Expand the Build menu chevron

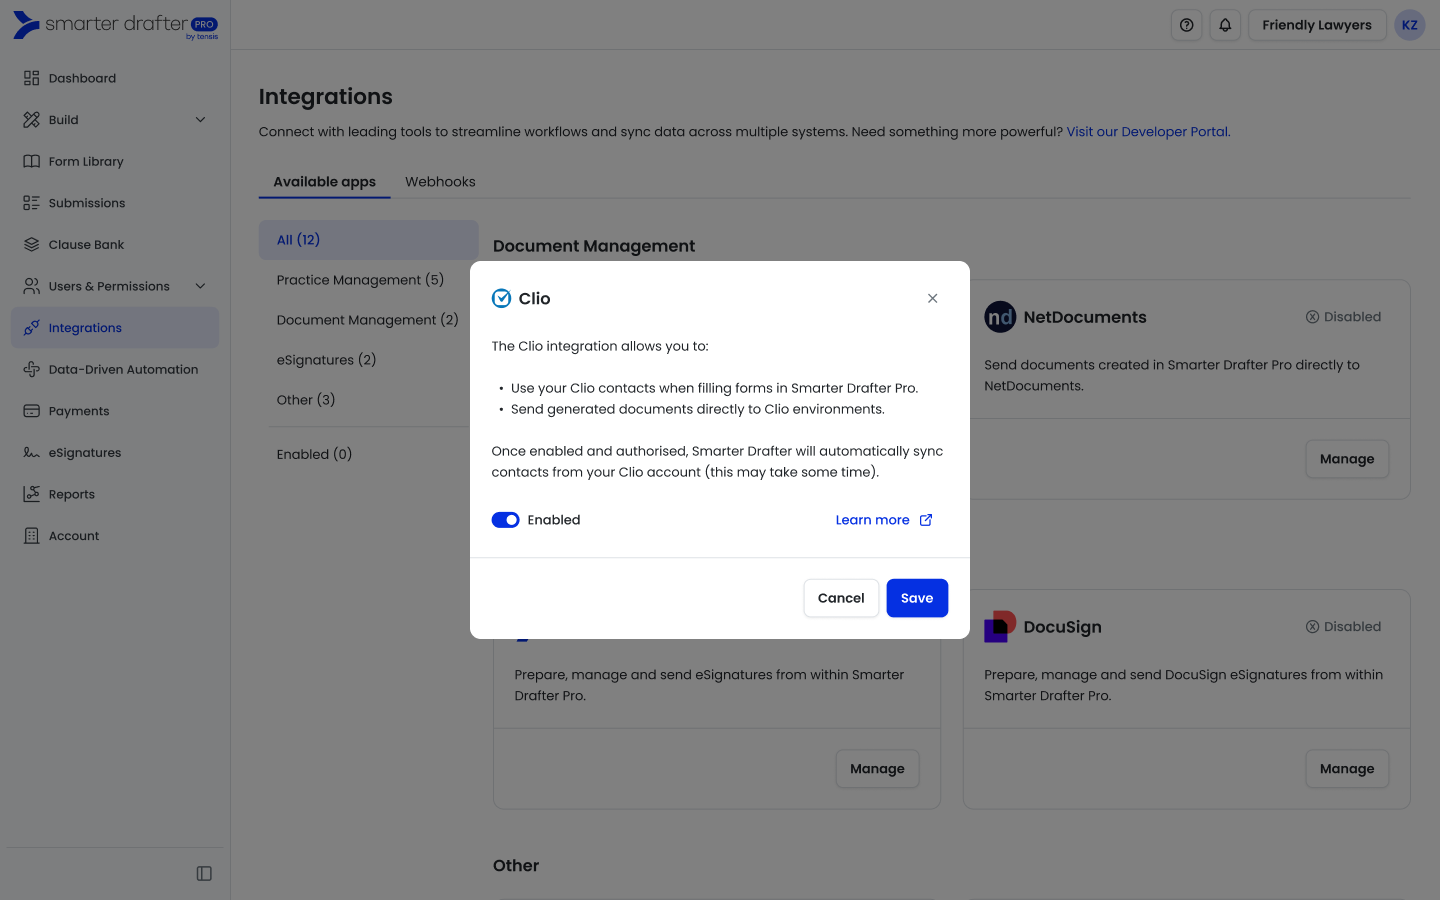click(x=200, y=120)
